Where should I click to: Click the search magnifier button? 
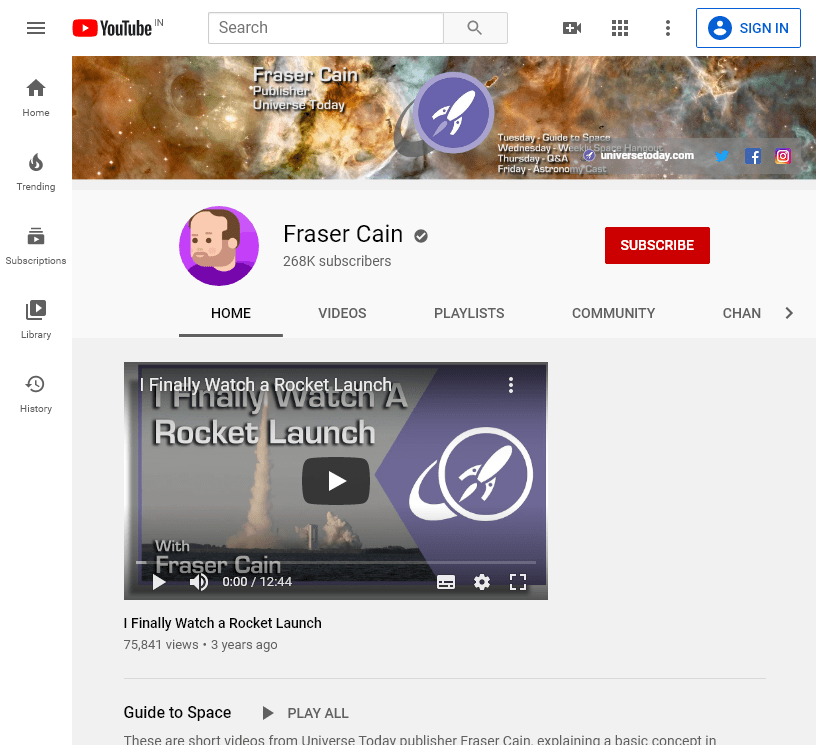click(475, 28)
